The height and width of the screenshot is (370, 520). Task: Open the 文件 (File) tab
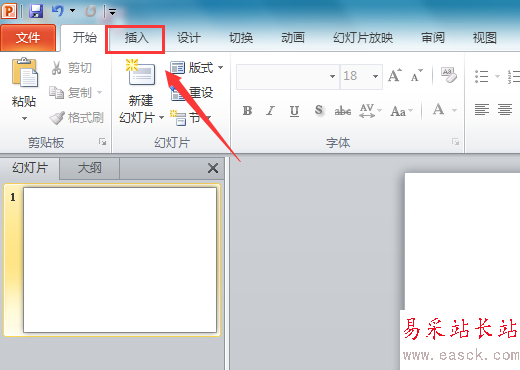[x=28, y=38]
